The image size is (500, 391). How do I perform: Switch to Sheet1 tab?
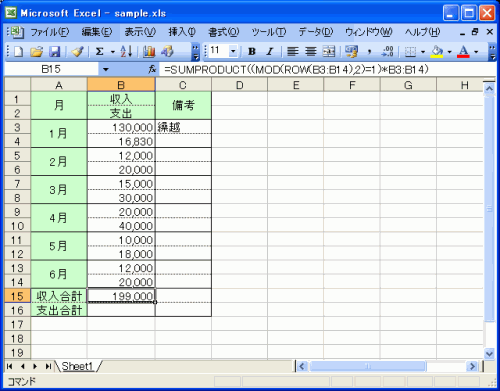click(x=77, y=366)
